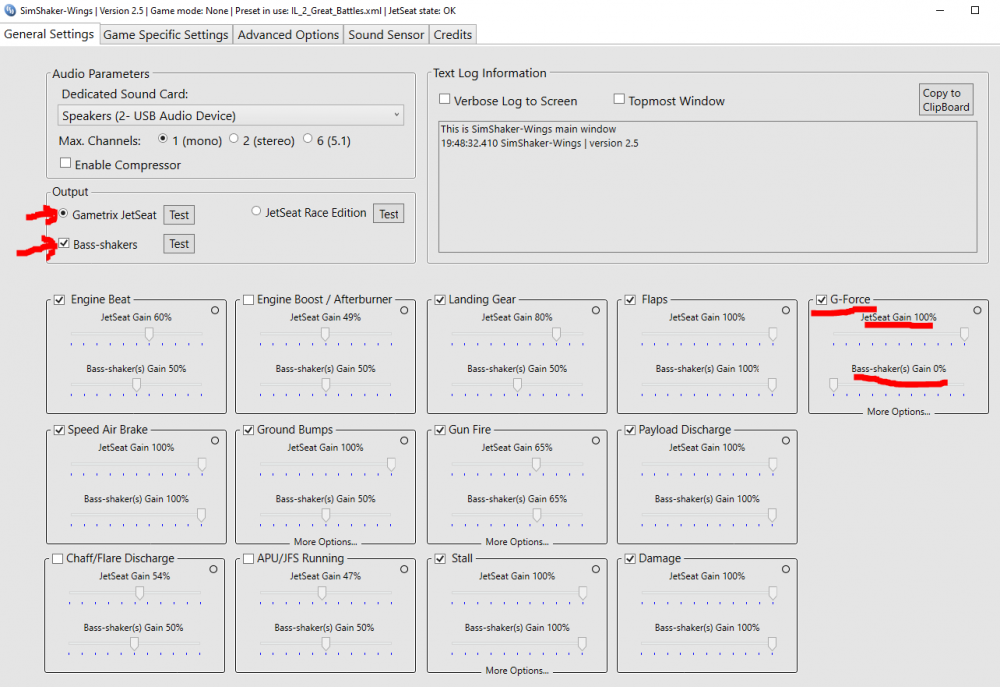Click the round indicator in G-Force group

pos(977,310)
